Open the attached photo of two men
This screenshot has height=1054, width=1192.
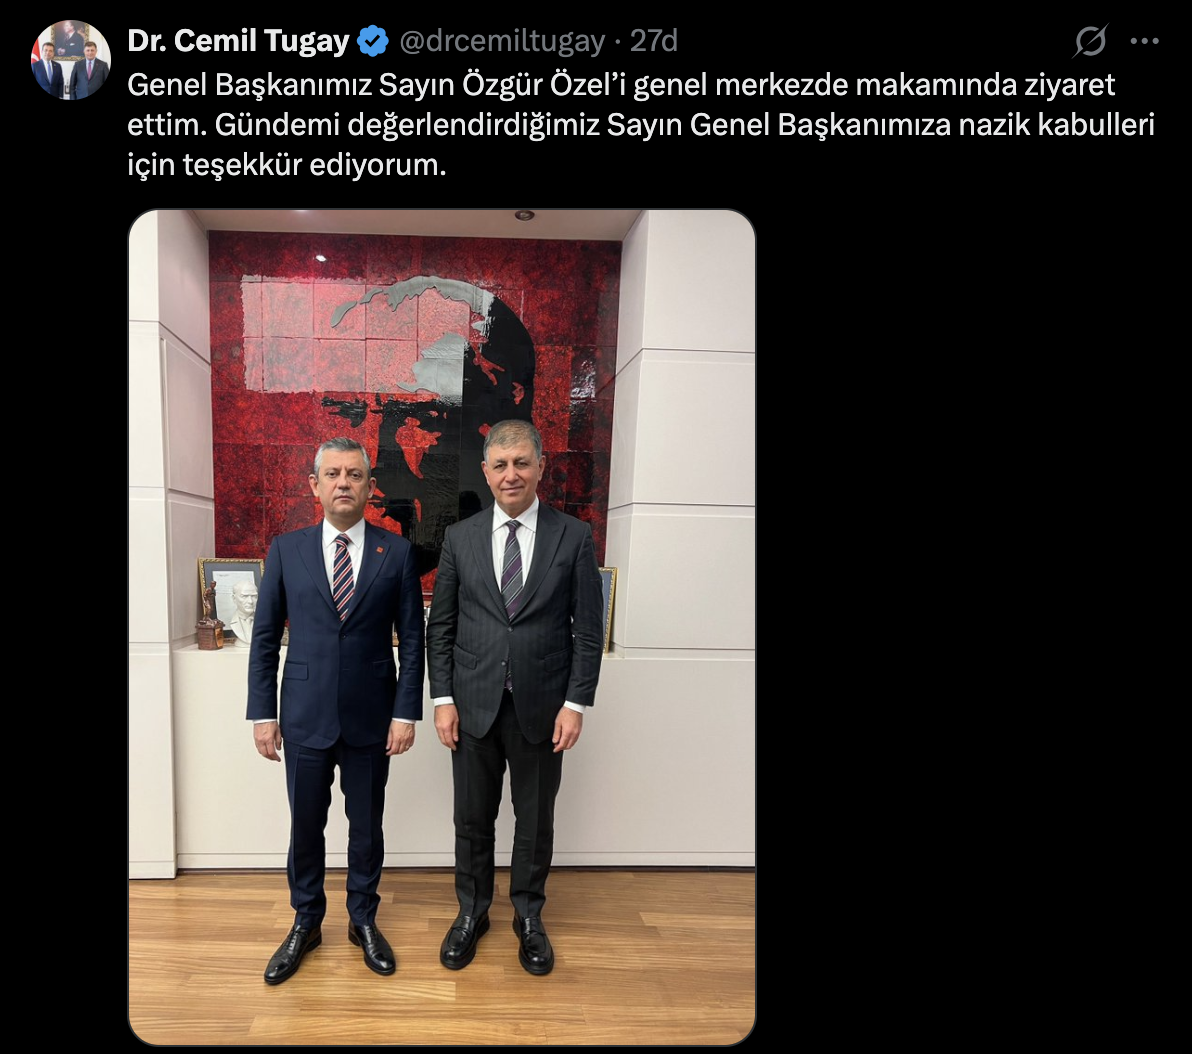442,627
